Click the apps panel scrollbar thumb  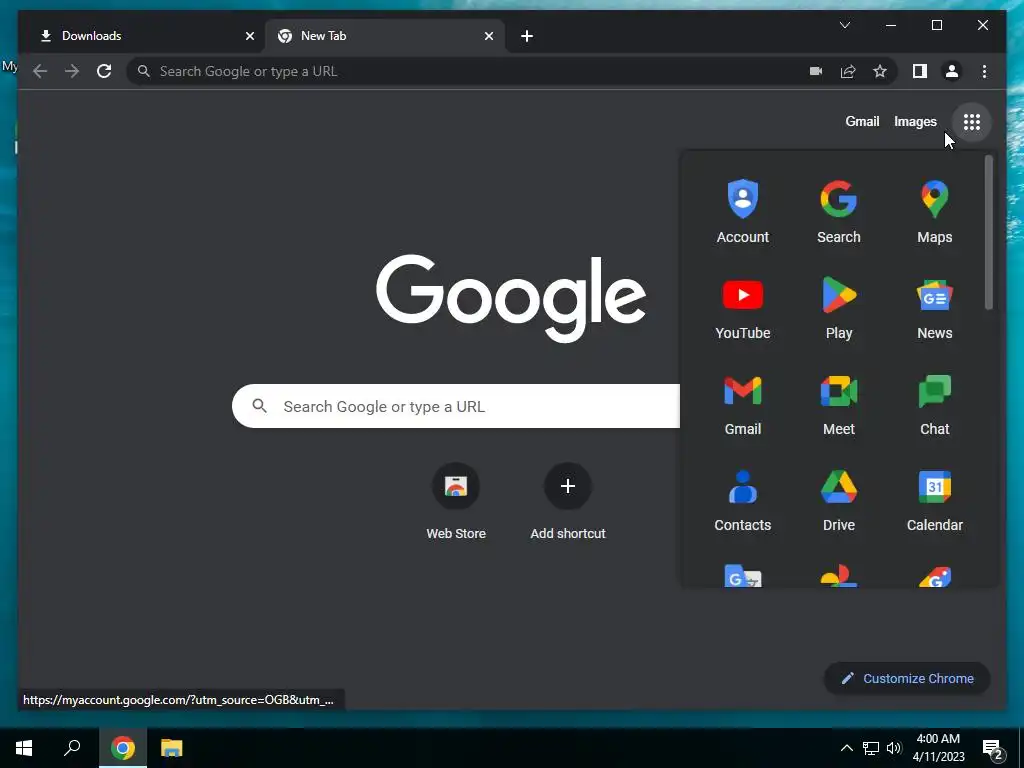(x=989, y=232)
